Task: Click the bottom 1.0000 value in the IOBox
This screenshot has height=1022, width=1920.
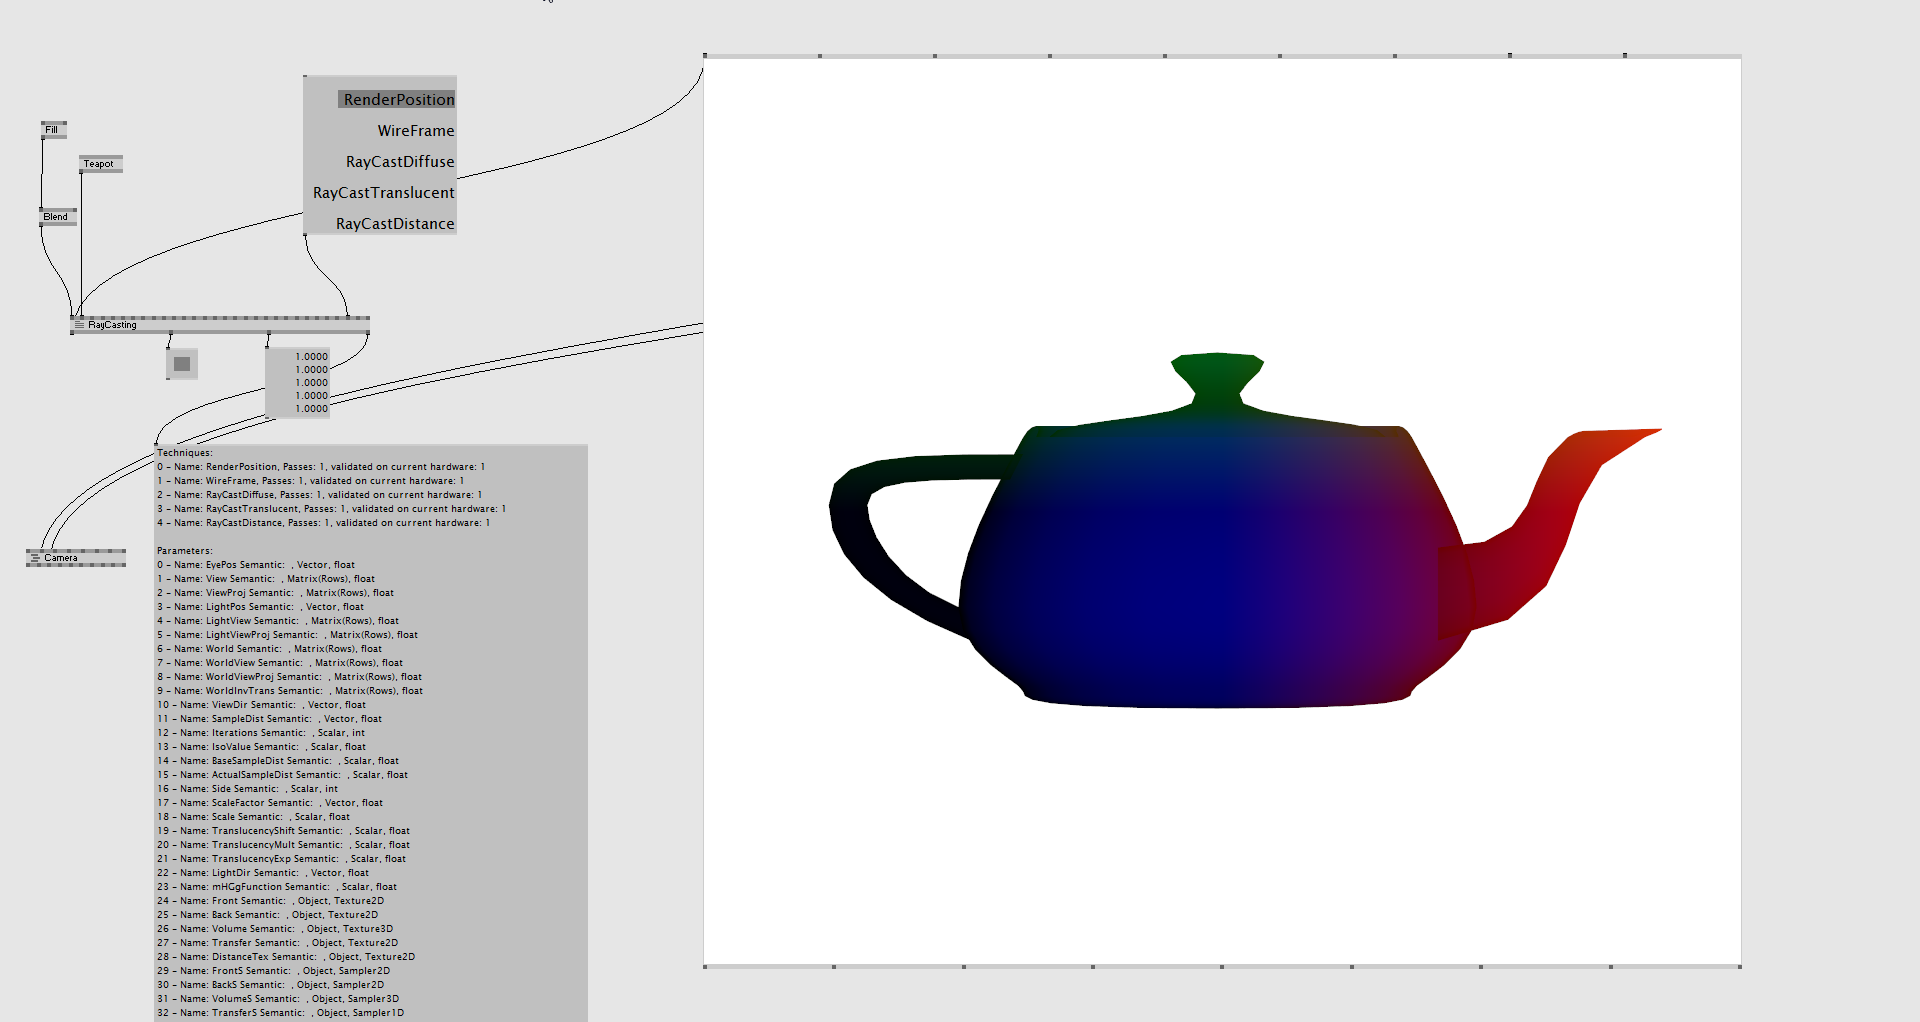Action: (311, 409)
